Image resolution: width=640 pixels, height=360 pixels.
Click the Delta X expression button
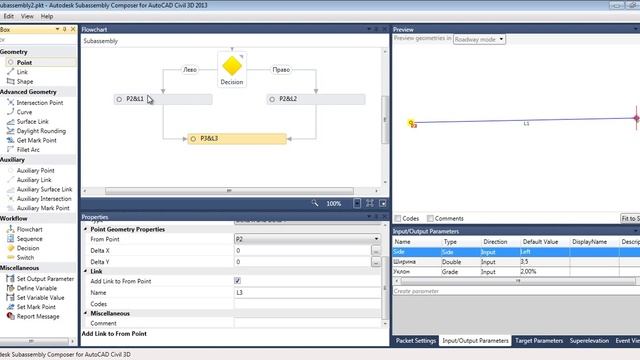tap(376, 251)
